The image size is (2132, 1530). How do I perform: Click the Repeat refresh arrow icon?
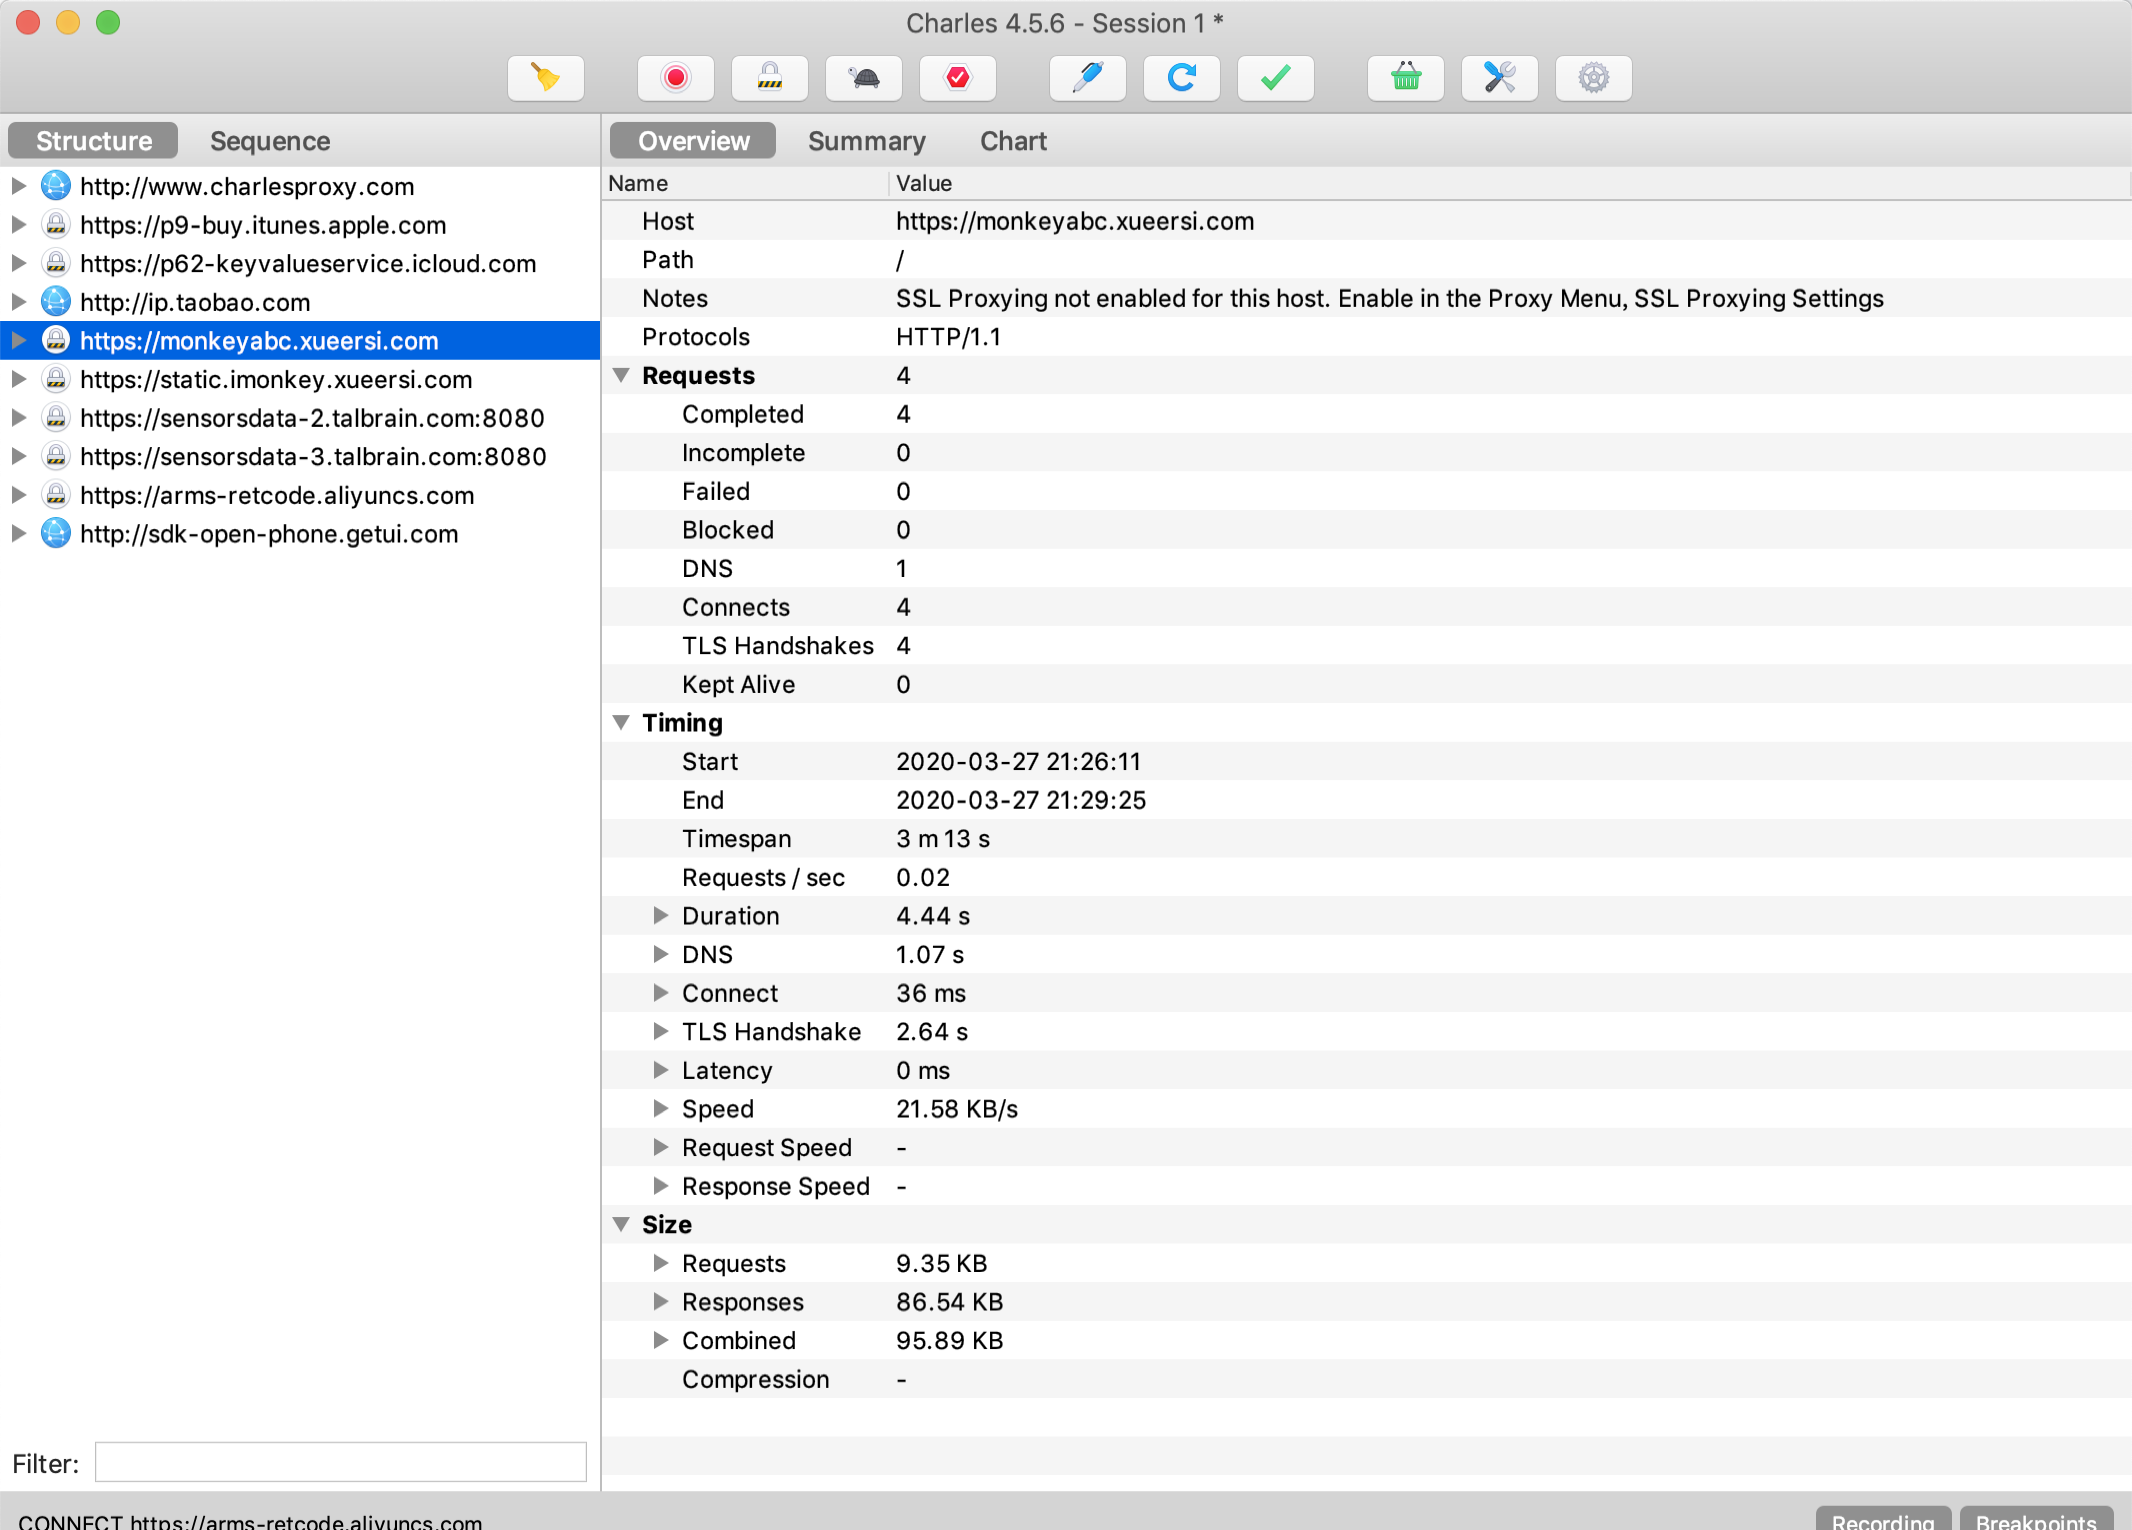point(1182,78)
